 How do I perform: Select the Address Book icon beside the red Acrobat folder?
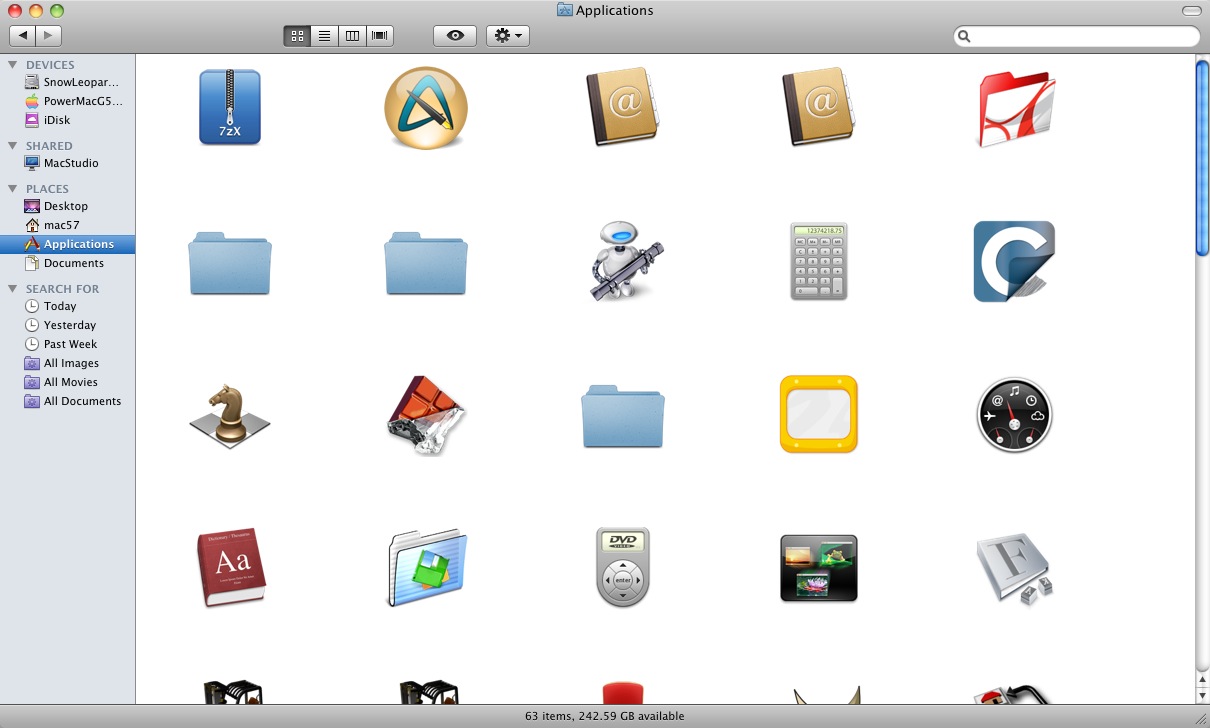point(819,107)
